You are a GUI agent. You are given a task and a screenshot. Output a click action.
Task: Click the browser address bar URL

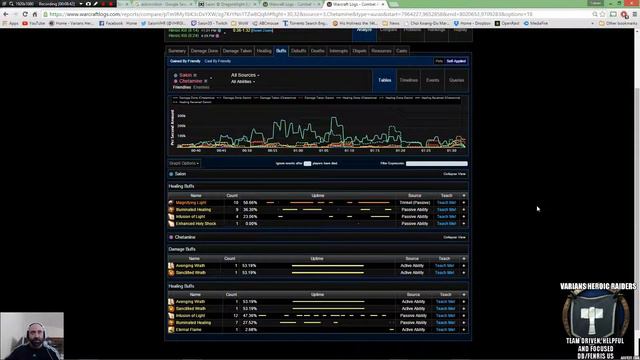[291, 14]
